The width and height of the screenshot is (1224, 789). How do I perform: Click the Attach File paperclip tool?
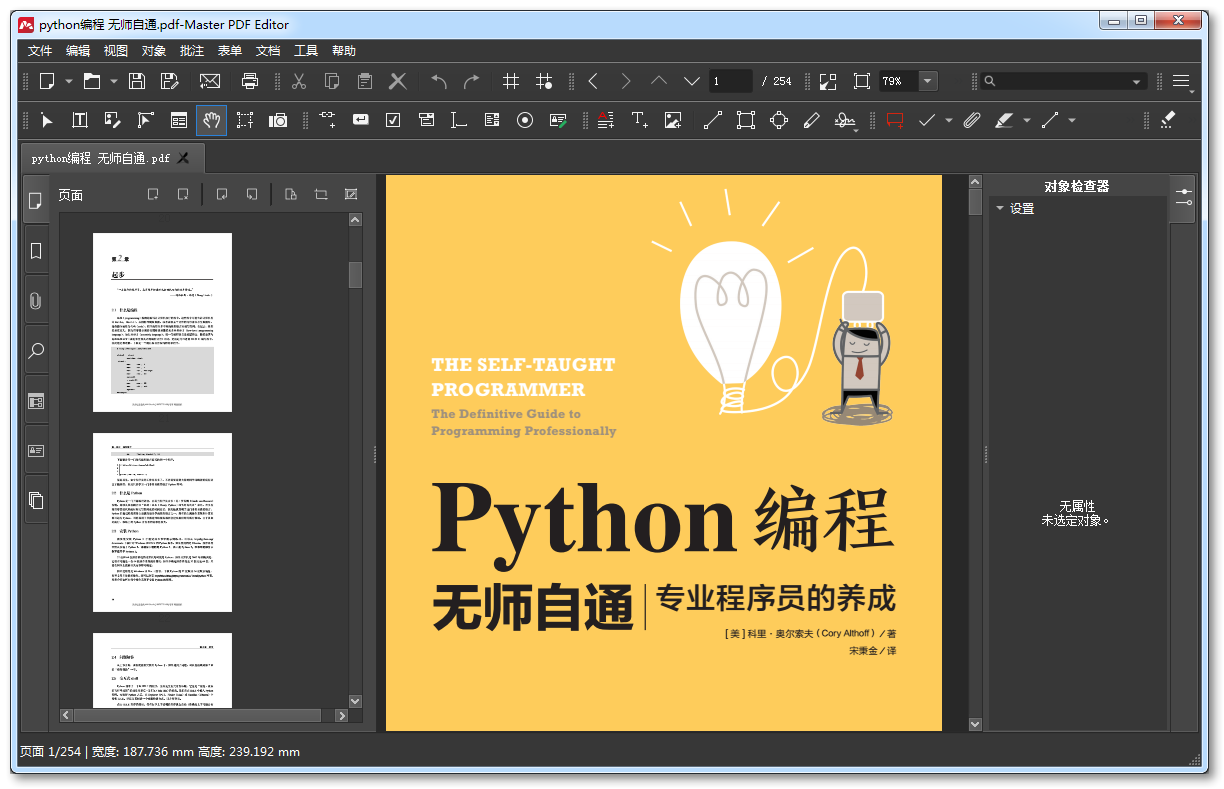[x=971, y=120]
